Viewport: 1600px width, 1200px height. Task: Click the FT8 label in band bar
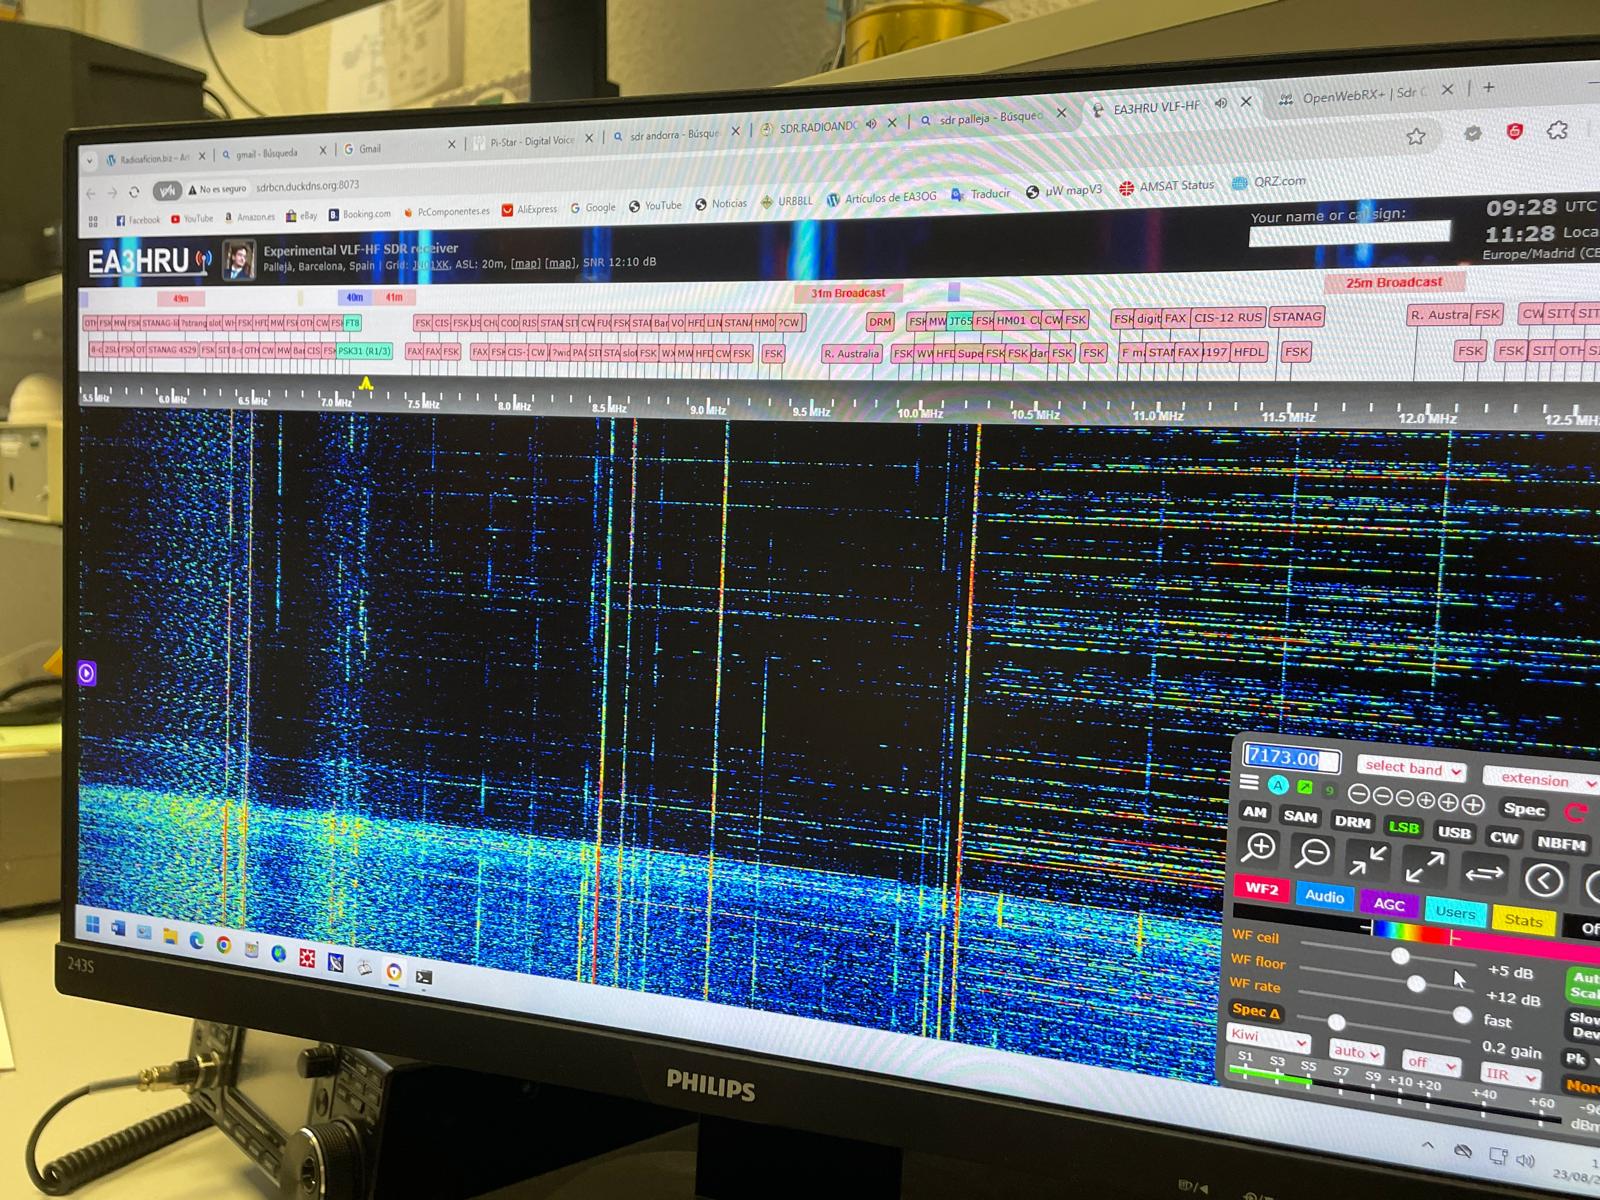point(352,323)
